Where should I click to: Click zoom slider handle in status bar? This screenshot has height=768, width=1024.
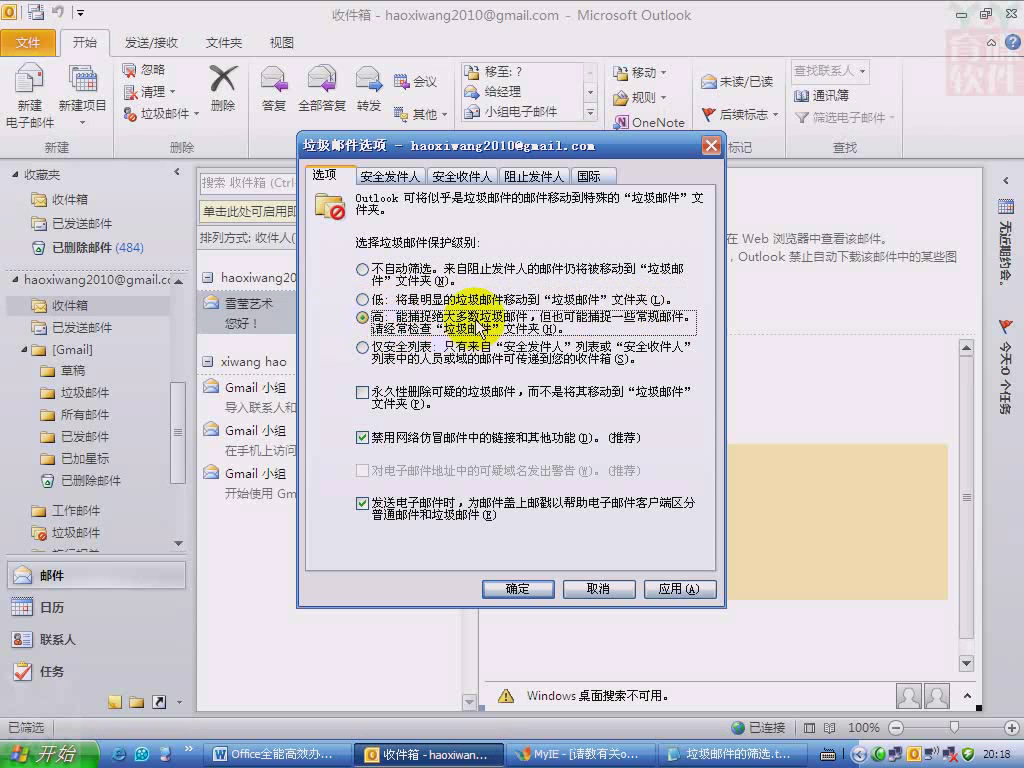(954, 728)
